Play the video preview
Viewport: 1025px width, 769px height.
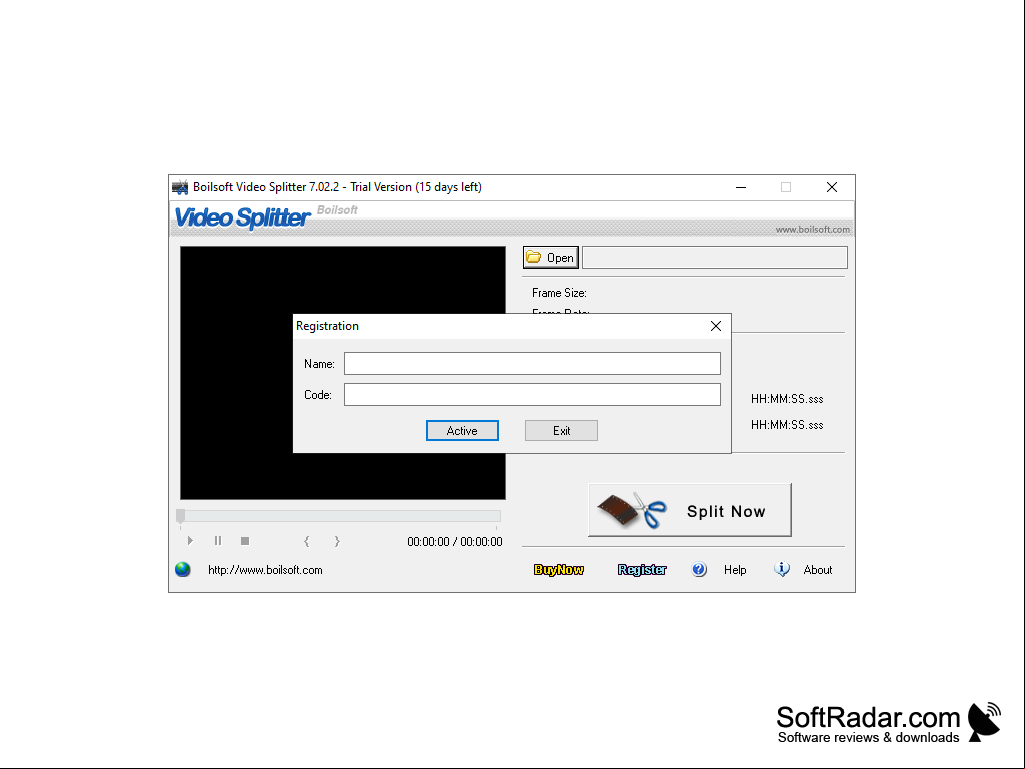190,541
